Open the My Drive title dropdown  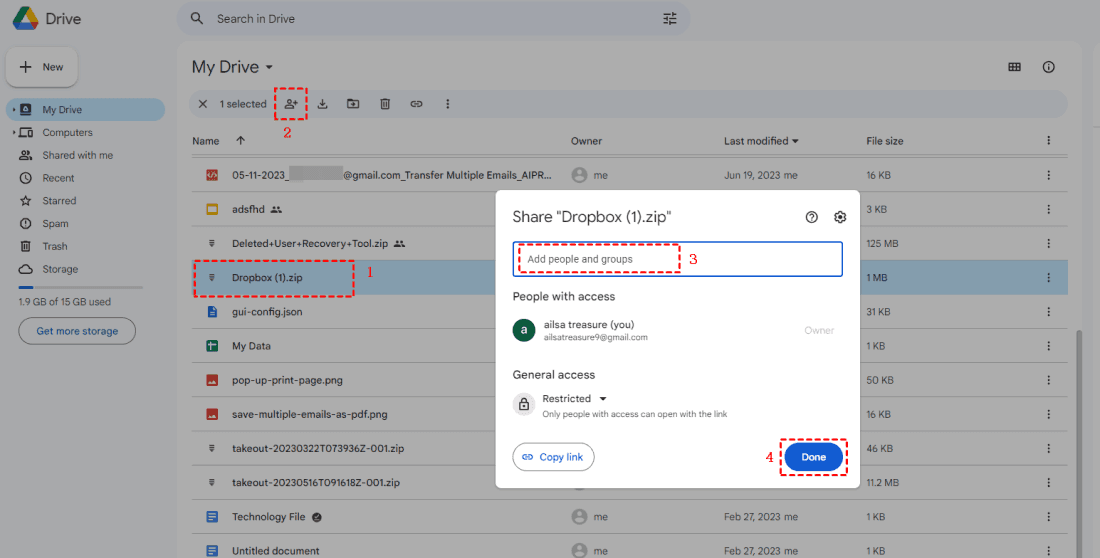point(269,67)
